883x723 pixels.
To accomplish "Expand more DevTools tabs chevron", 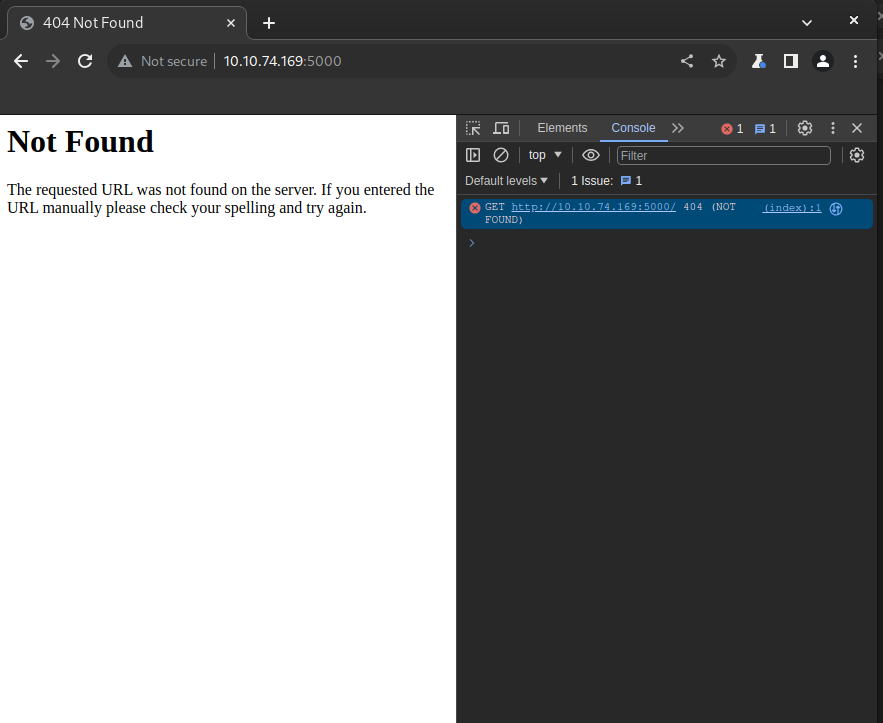I will pos(677,128).
